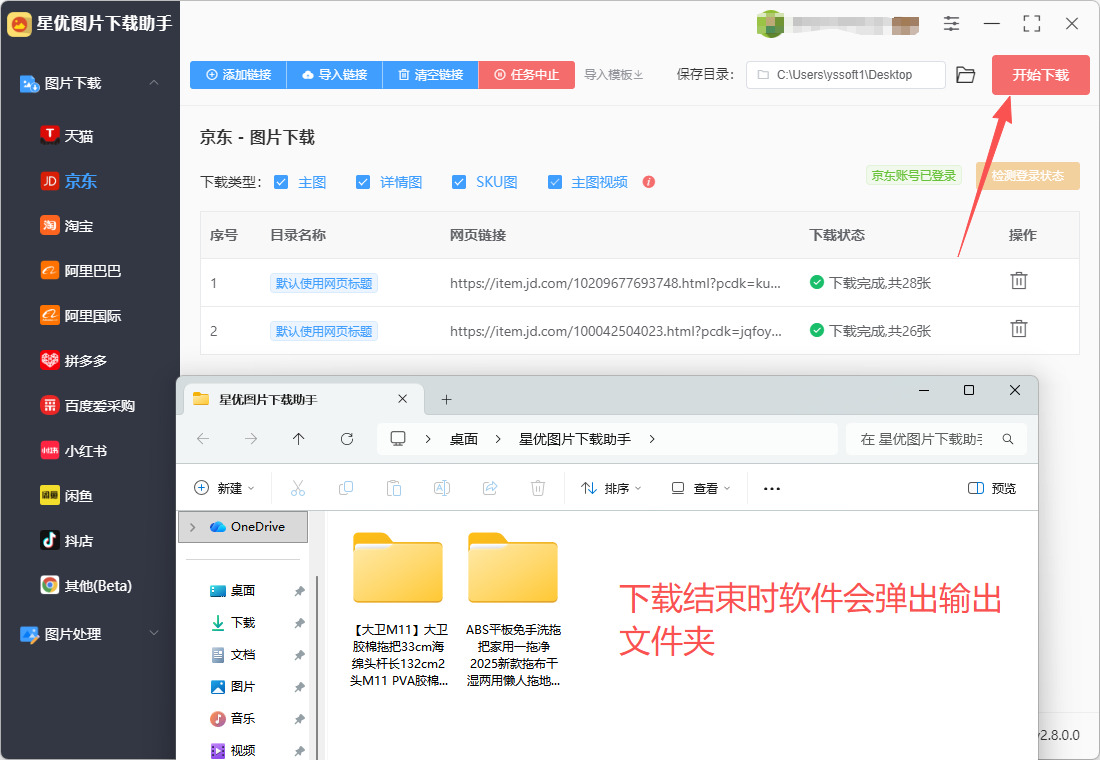Choose the Alibaba (阿里巴巴) sidebar item
Screen dimensions: 1100x760
click(x=81, y=271)
